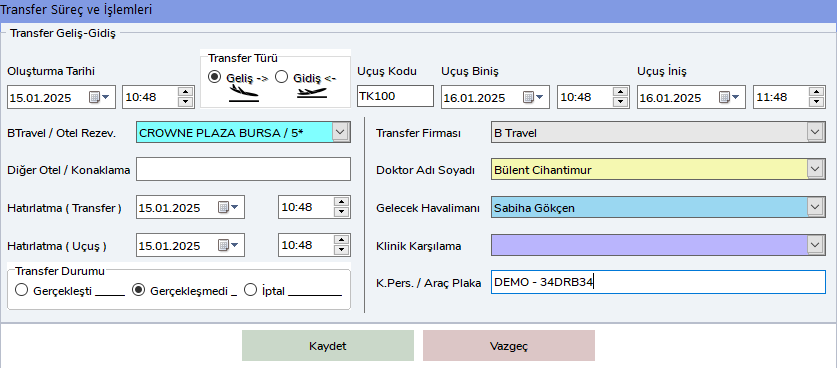The image size is (837, 368).
Task: Decrease Hatırlatma (Transfer) time down arrow
Action: coord(342,212)
